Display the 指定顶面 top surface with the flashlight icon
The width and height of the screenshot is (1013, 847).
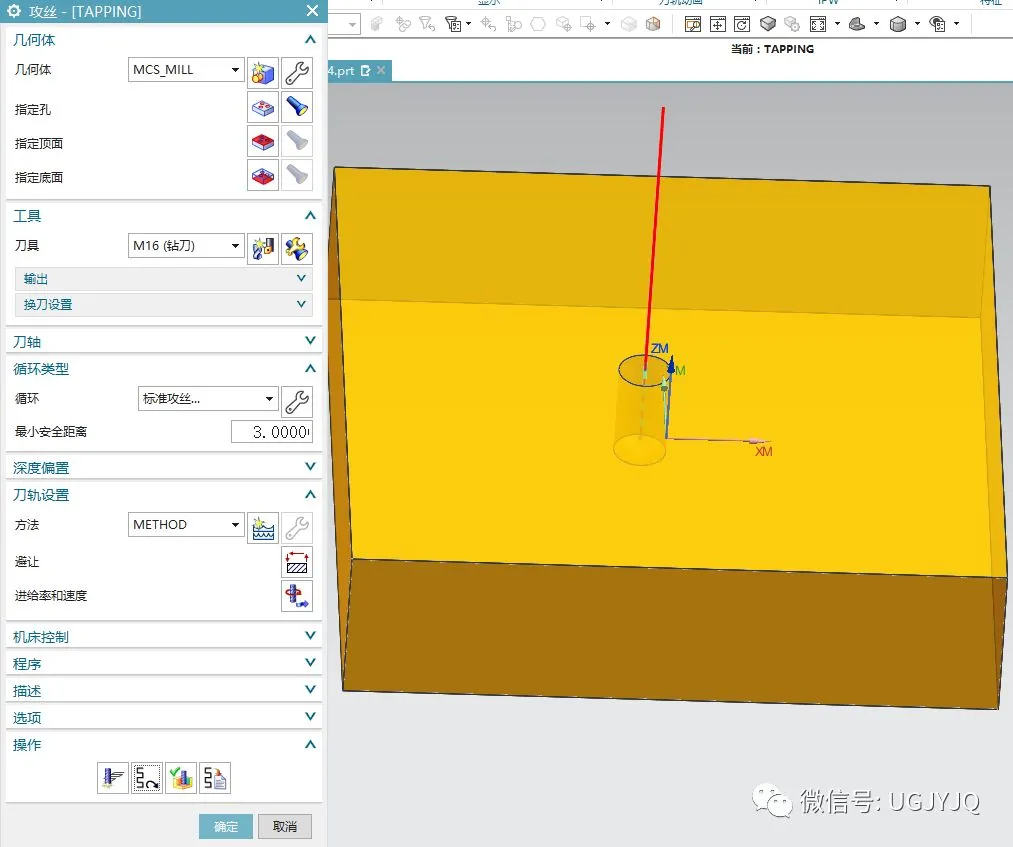coord(297,141)
